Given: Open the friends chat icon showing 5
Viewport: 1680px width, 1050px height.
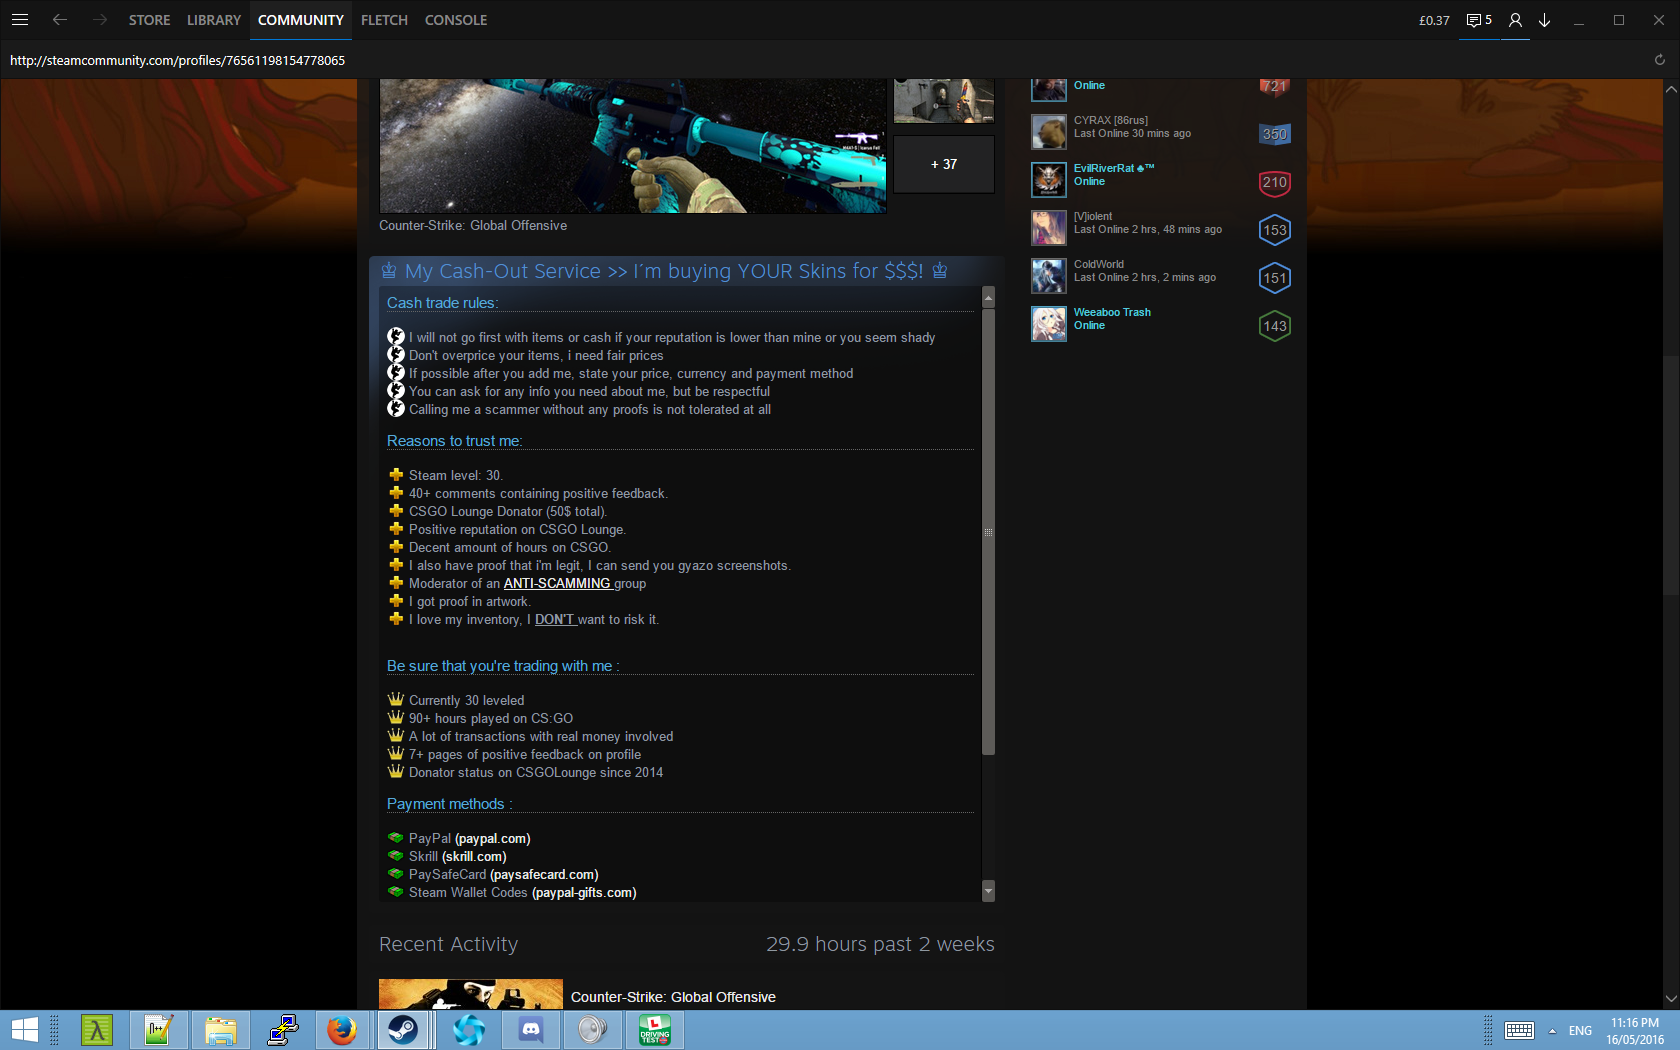Looking at the screenshot, I should [x=1479, y=20].
